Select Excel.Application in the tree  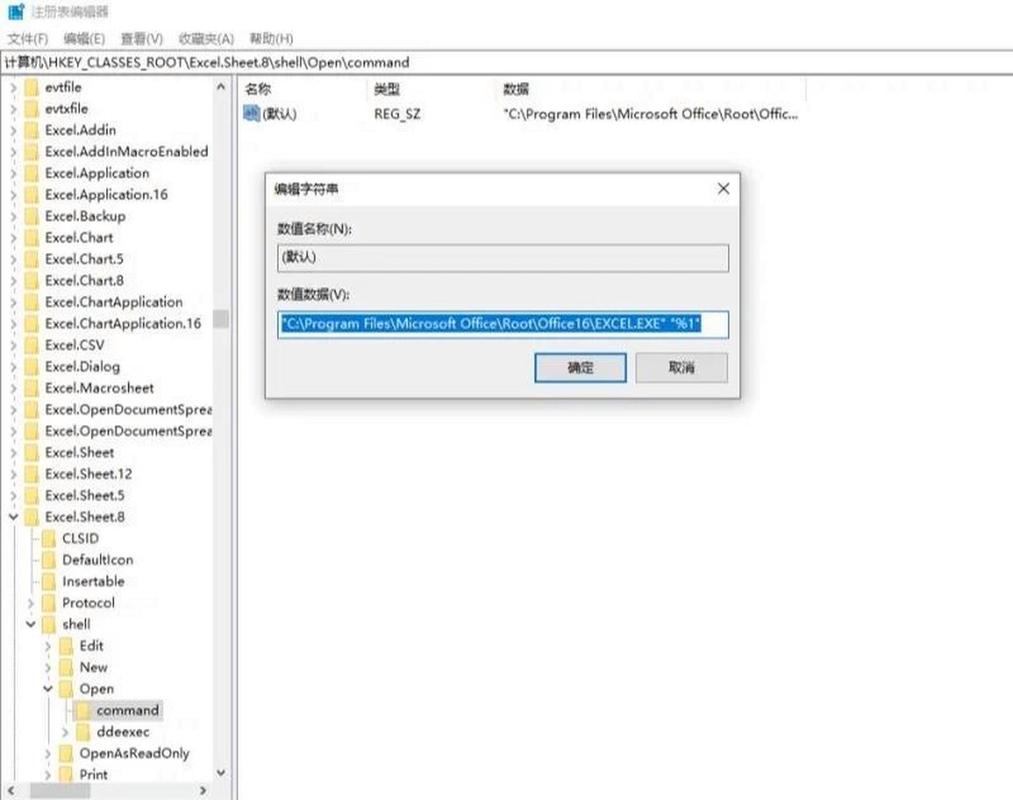click(98, 173)
